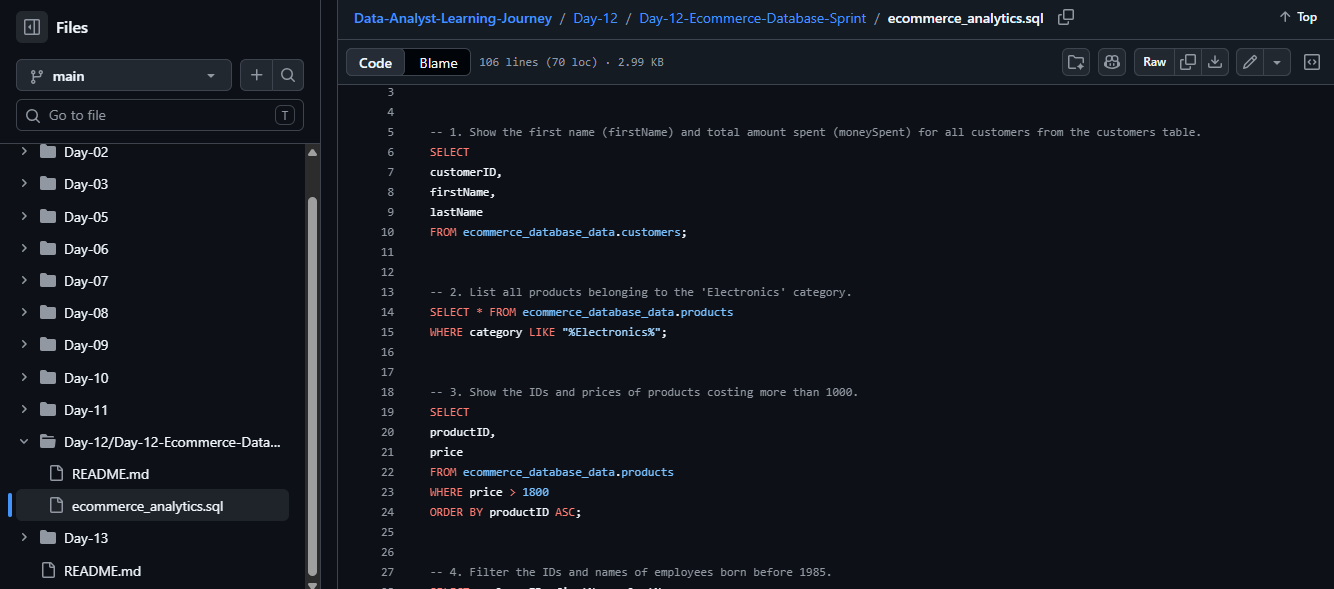Expand the Day-07 folder chevron
This screenshot has width=1334, height=589.
[x=24, y=281]
